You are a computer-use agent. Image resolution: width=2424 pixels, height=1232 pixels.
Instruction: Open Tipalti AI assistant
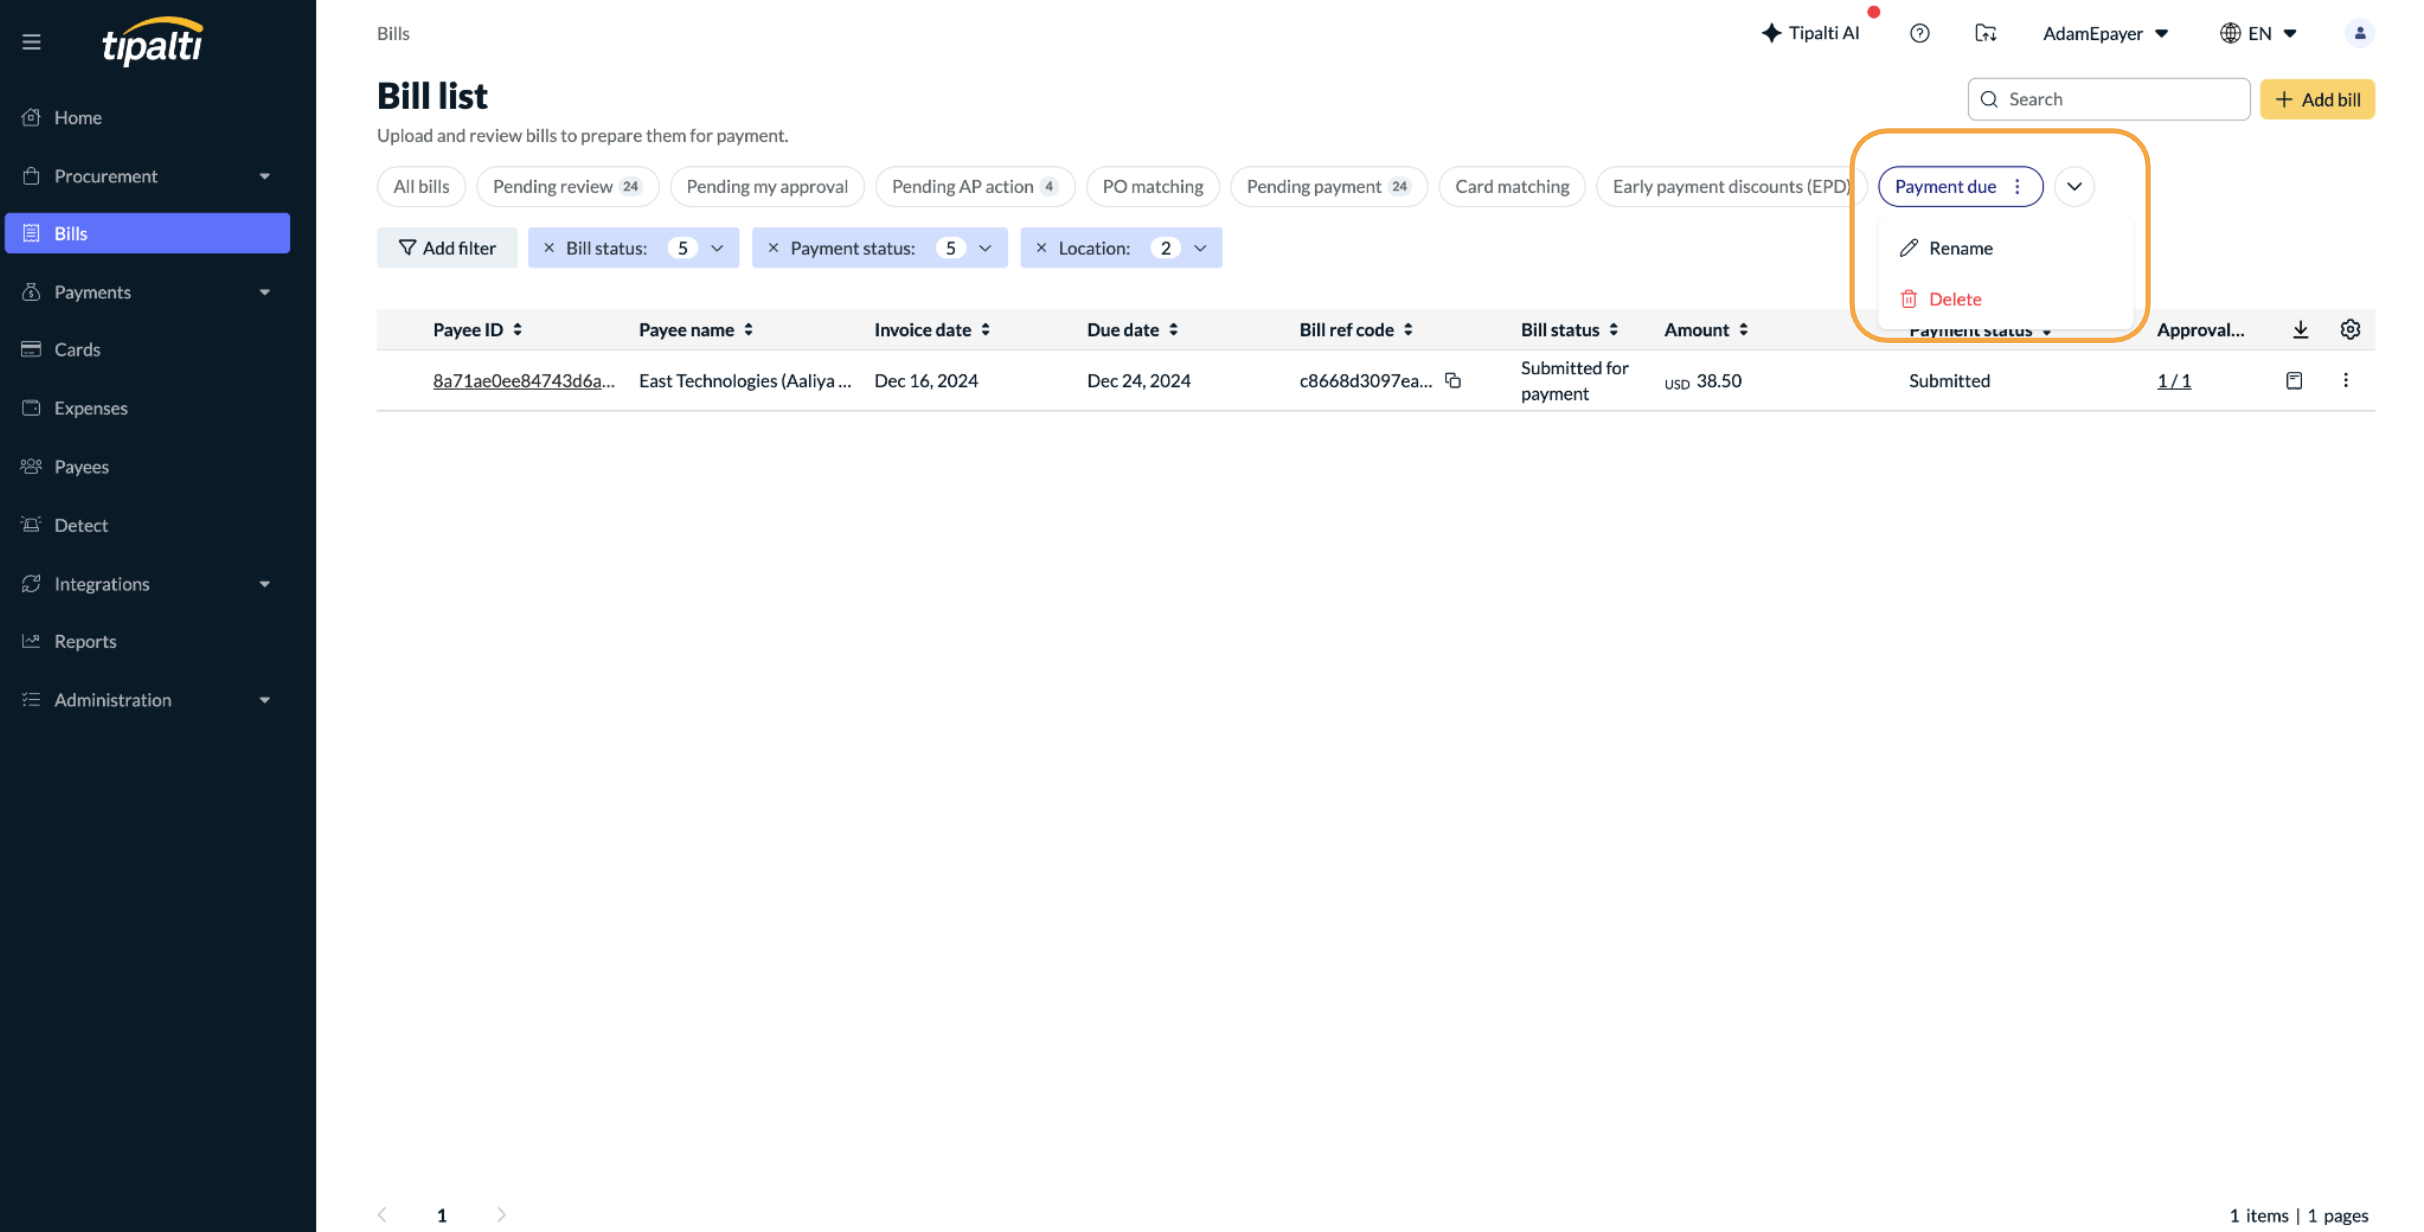point(1810,33)
